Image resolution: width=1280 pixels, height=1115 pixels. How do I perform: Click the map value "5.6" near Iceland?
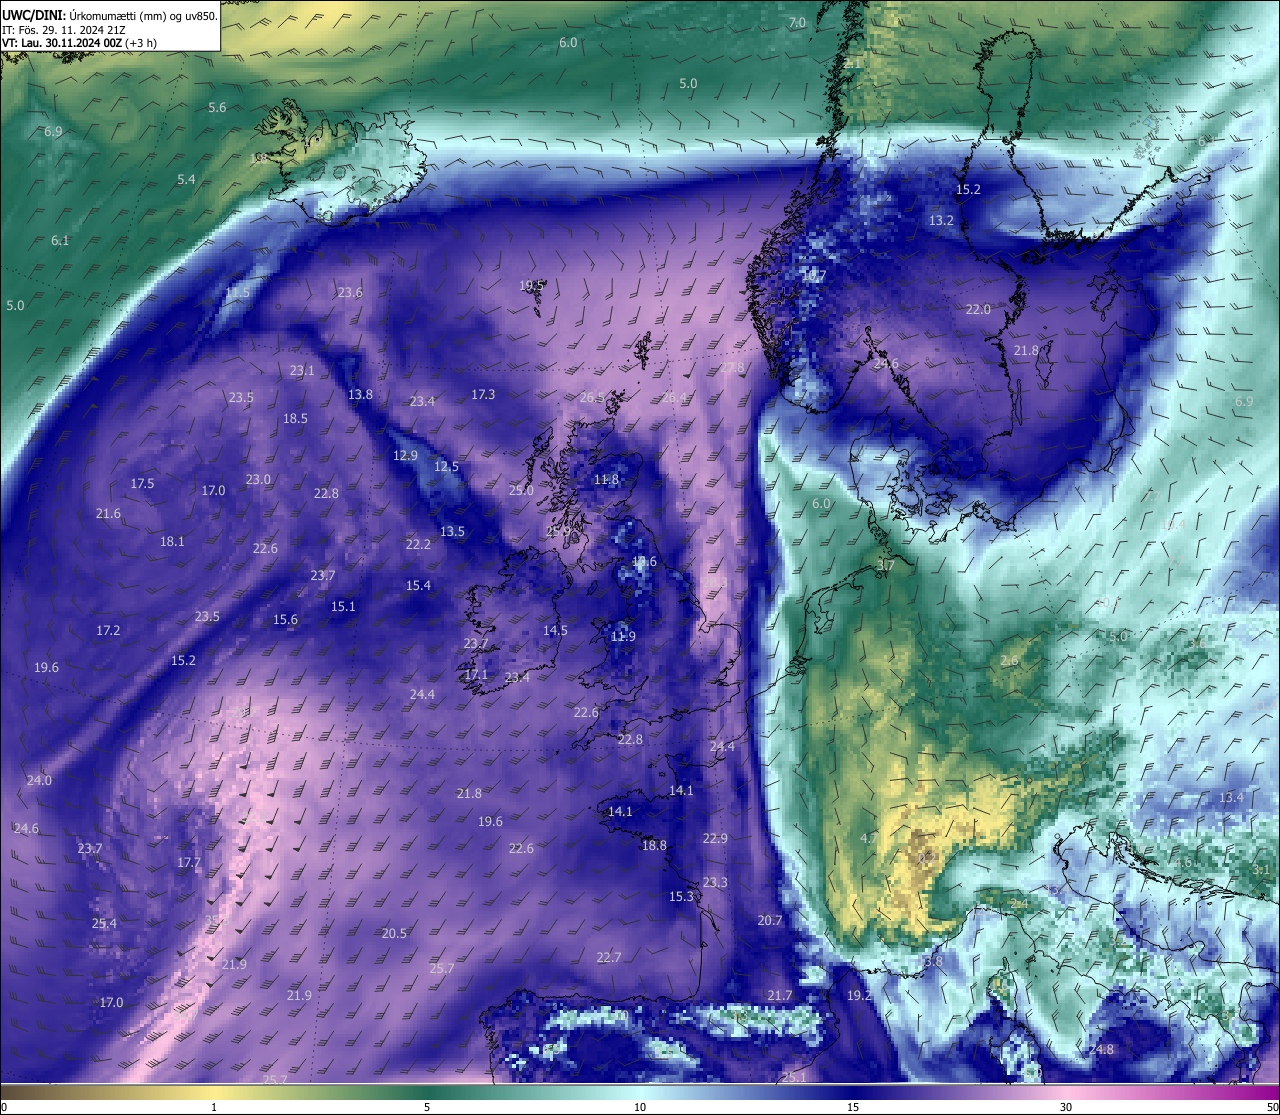coord(217,107)
